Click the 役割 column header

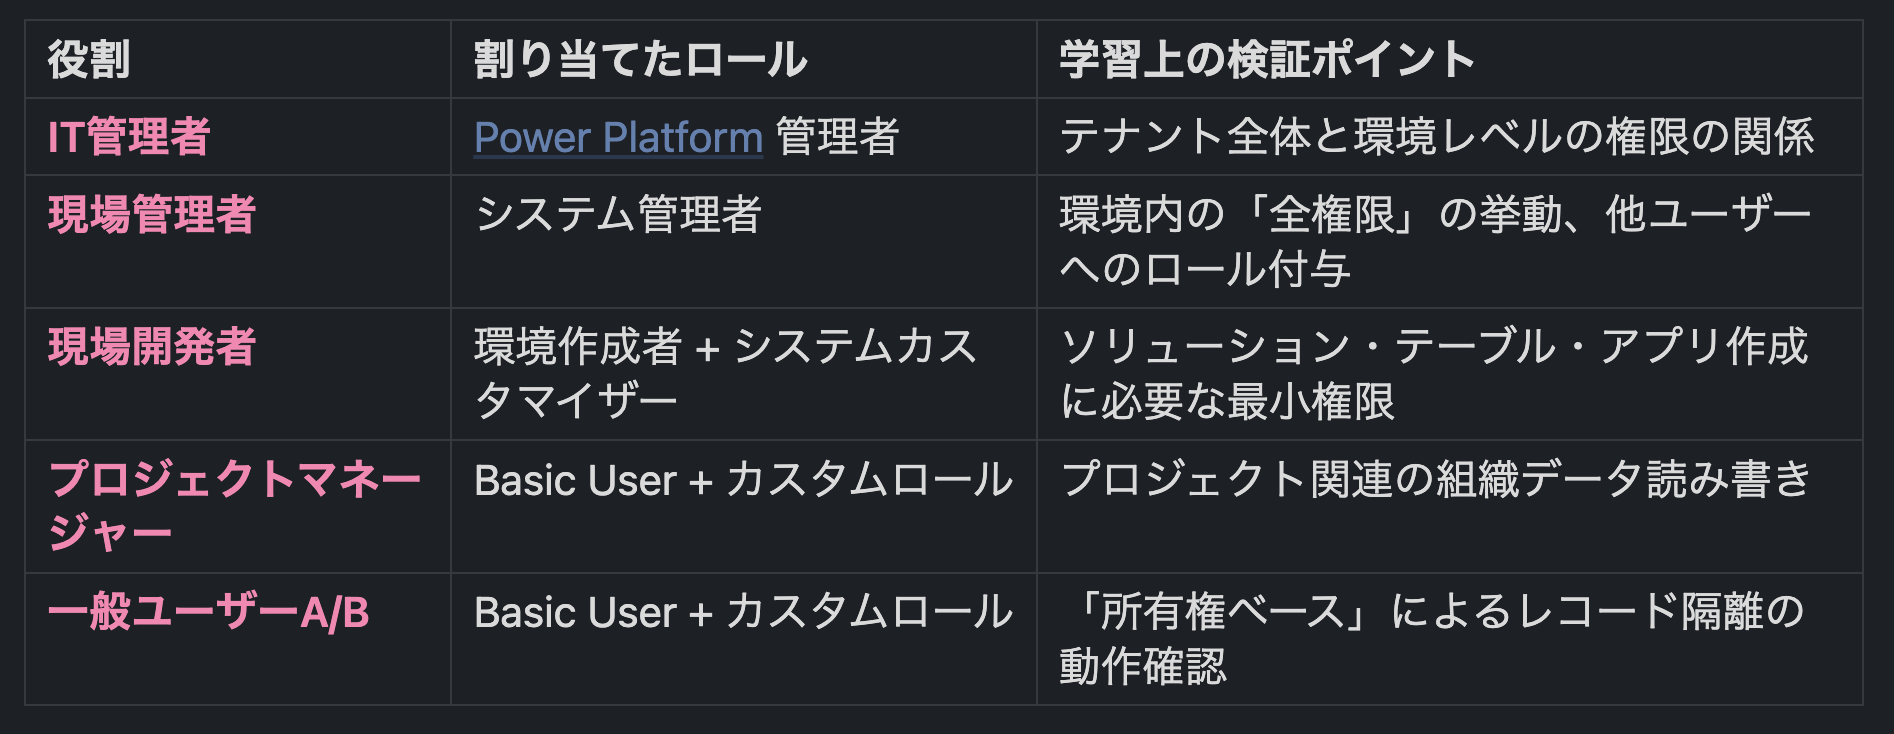(89, 59)
